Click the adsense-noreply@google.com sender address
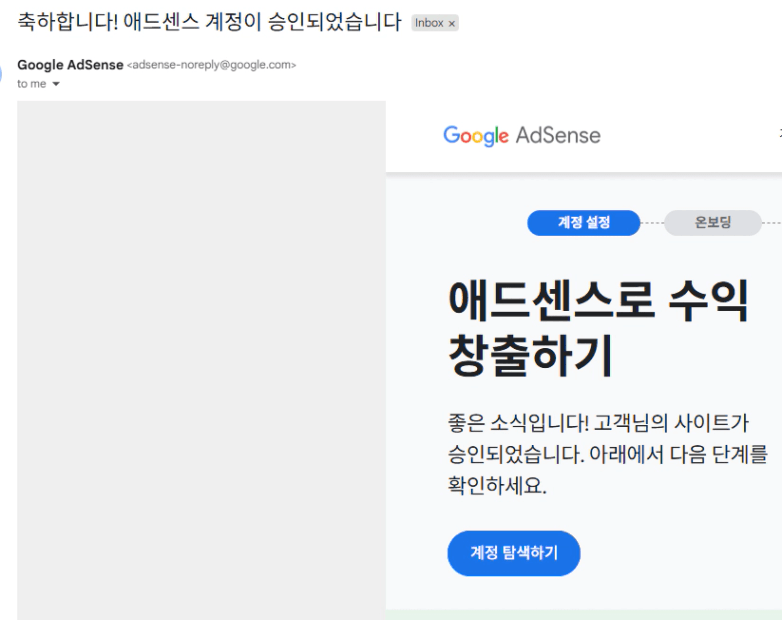Screen dimensions: 782x620 (x=211, y=65)
